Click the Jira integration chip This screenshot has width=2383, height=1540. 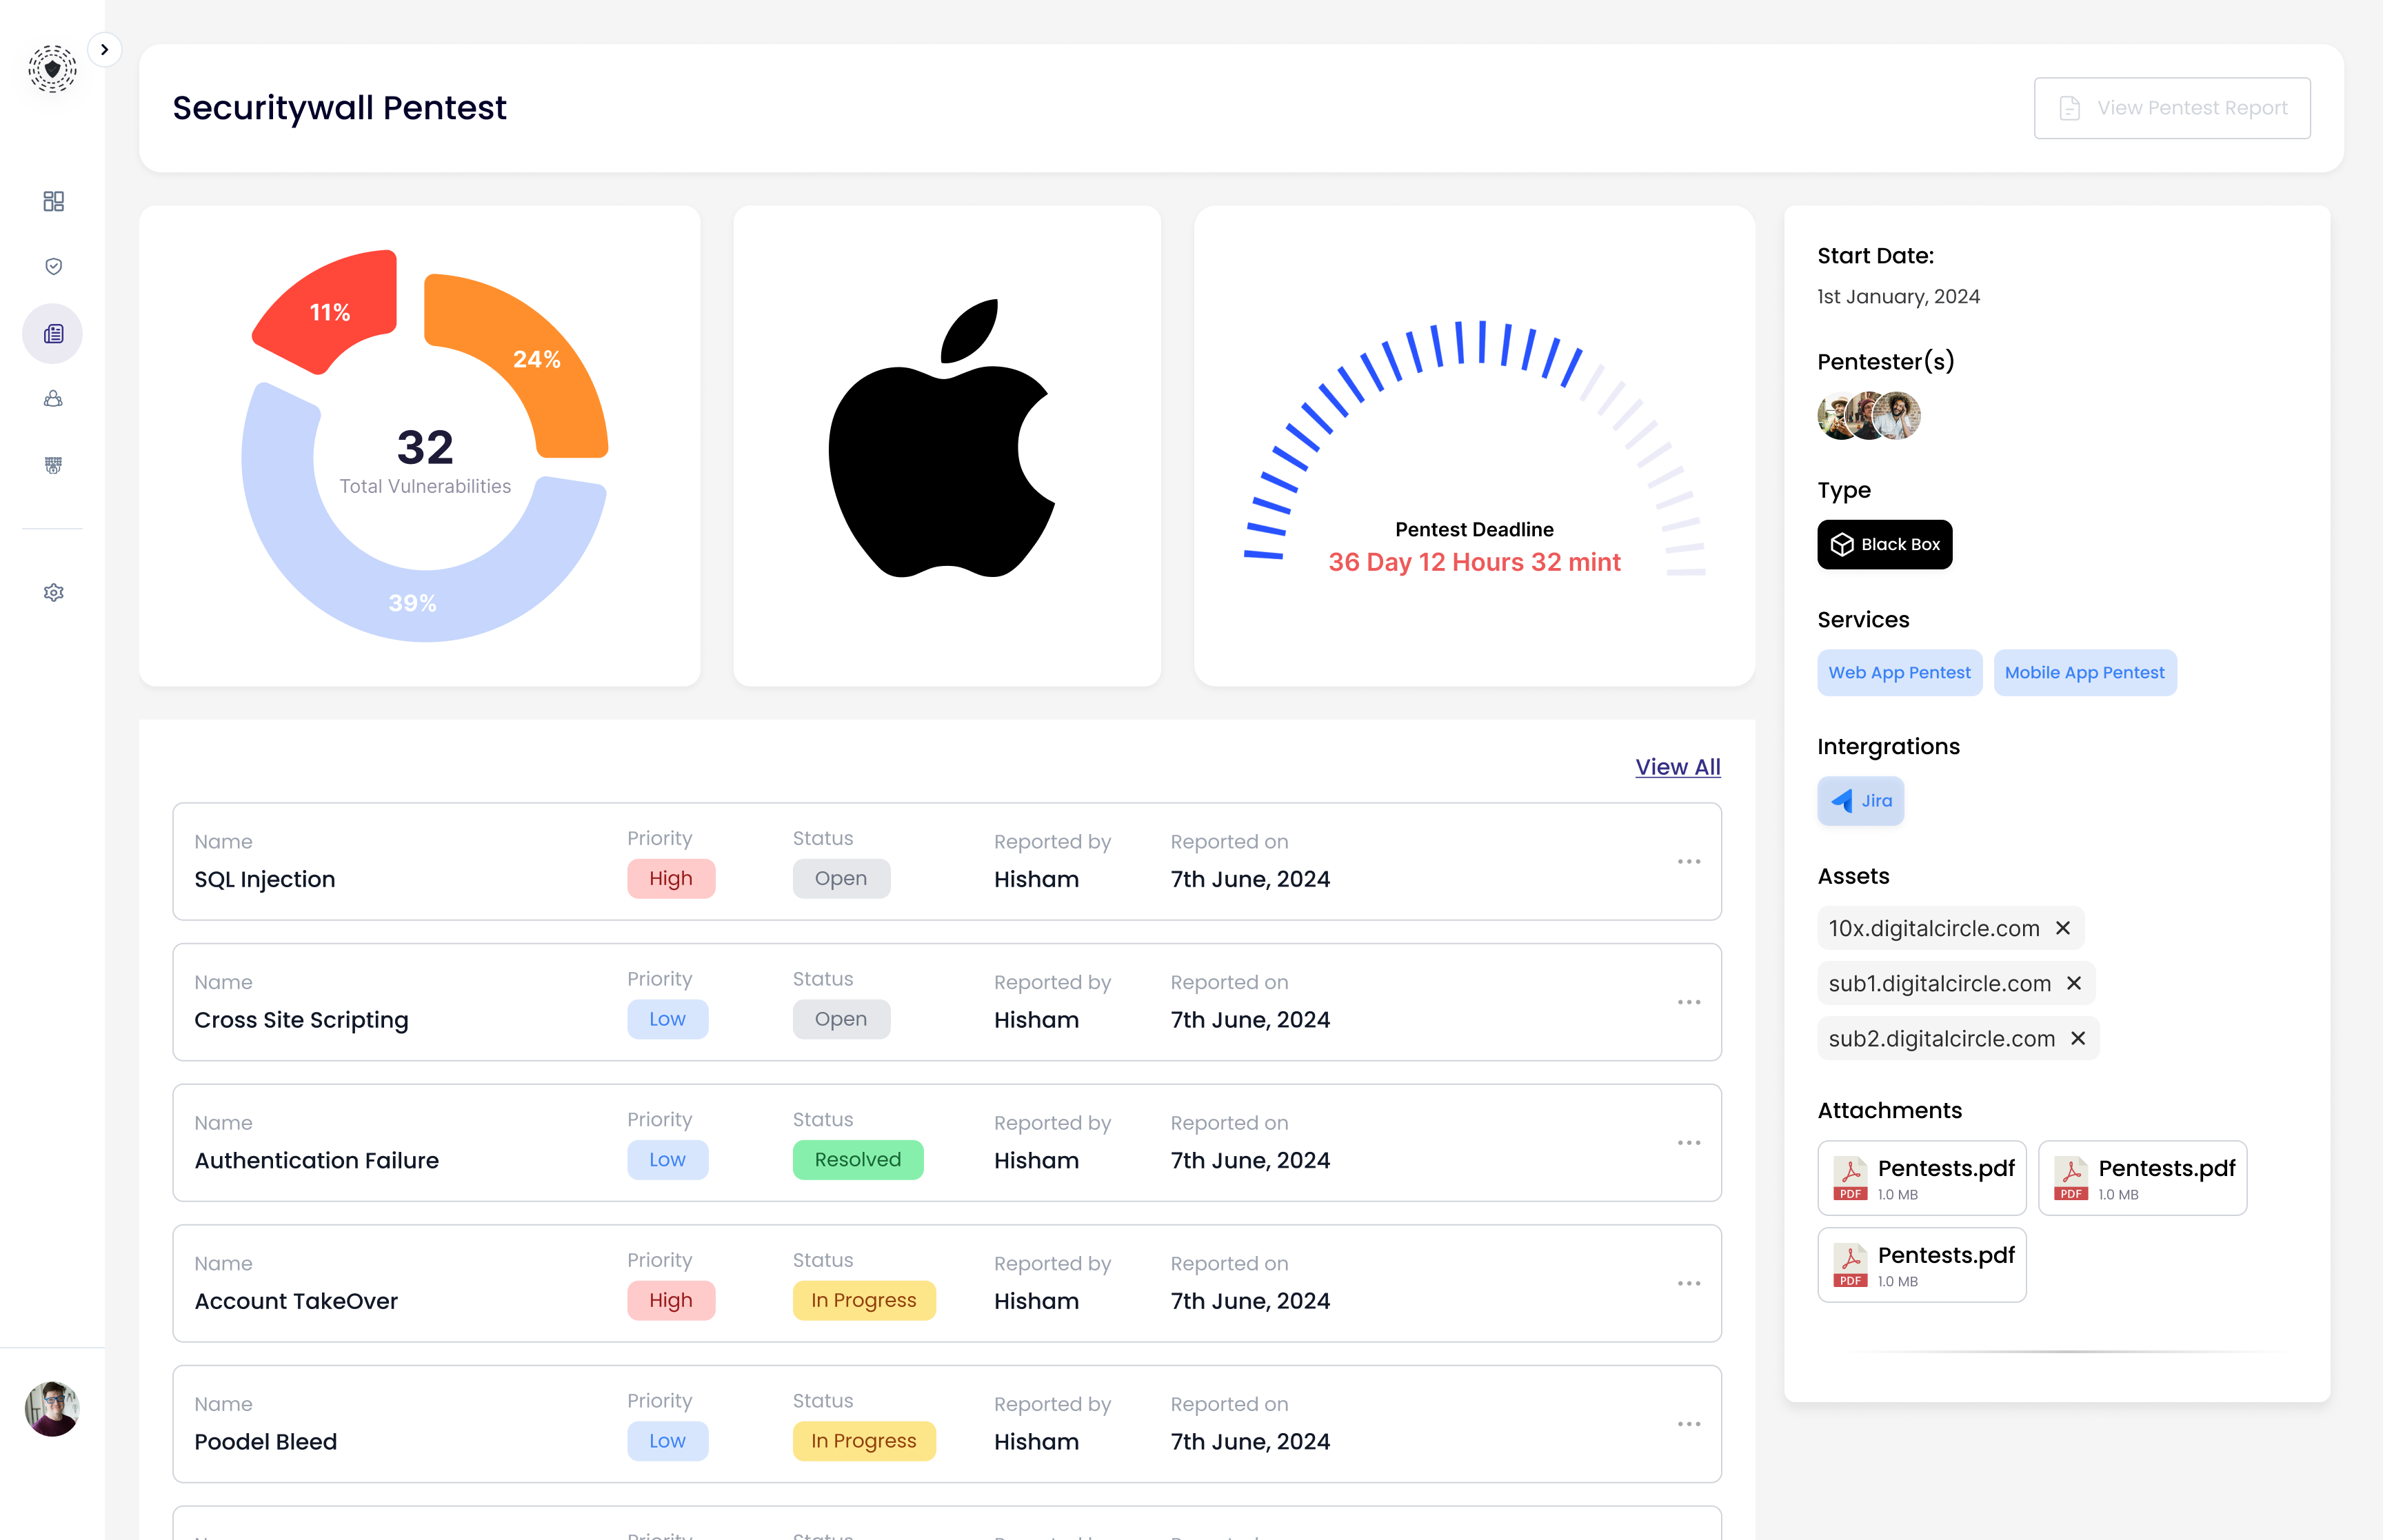coord(1860,801)
